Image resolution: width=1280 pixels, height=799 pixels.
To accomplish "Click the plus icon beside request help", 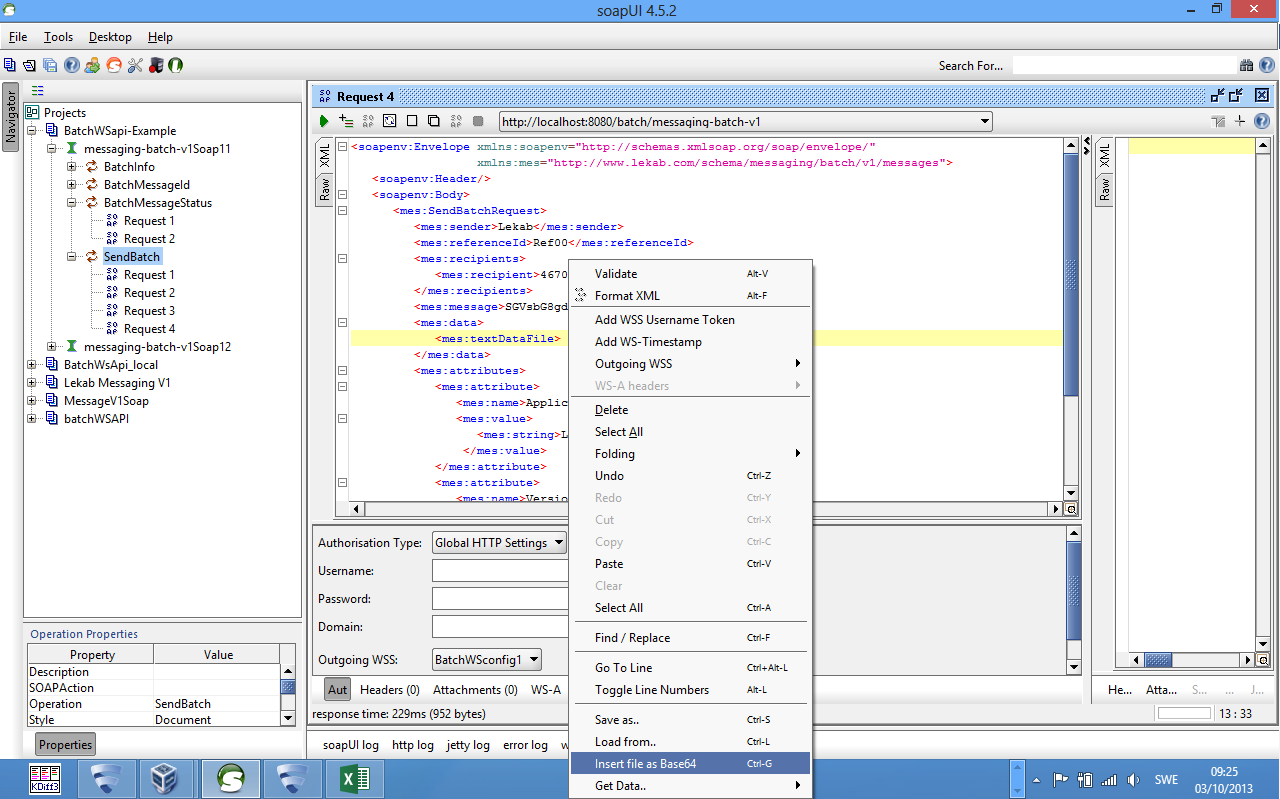I will [x=1240, y=121].
